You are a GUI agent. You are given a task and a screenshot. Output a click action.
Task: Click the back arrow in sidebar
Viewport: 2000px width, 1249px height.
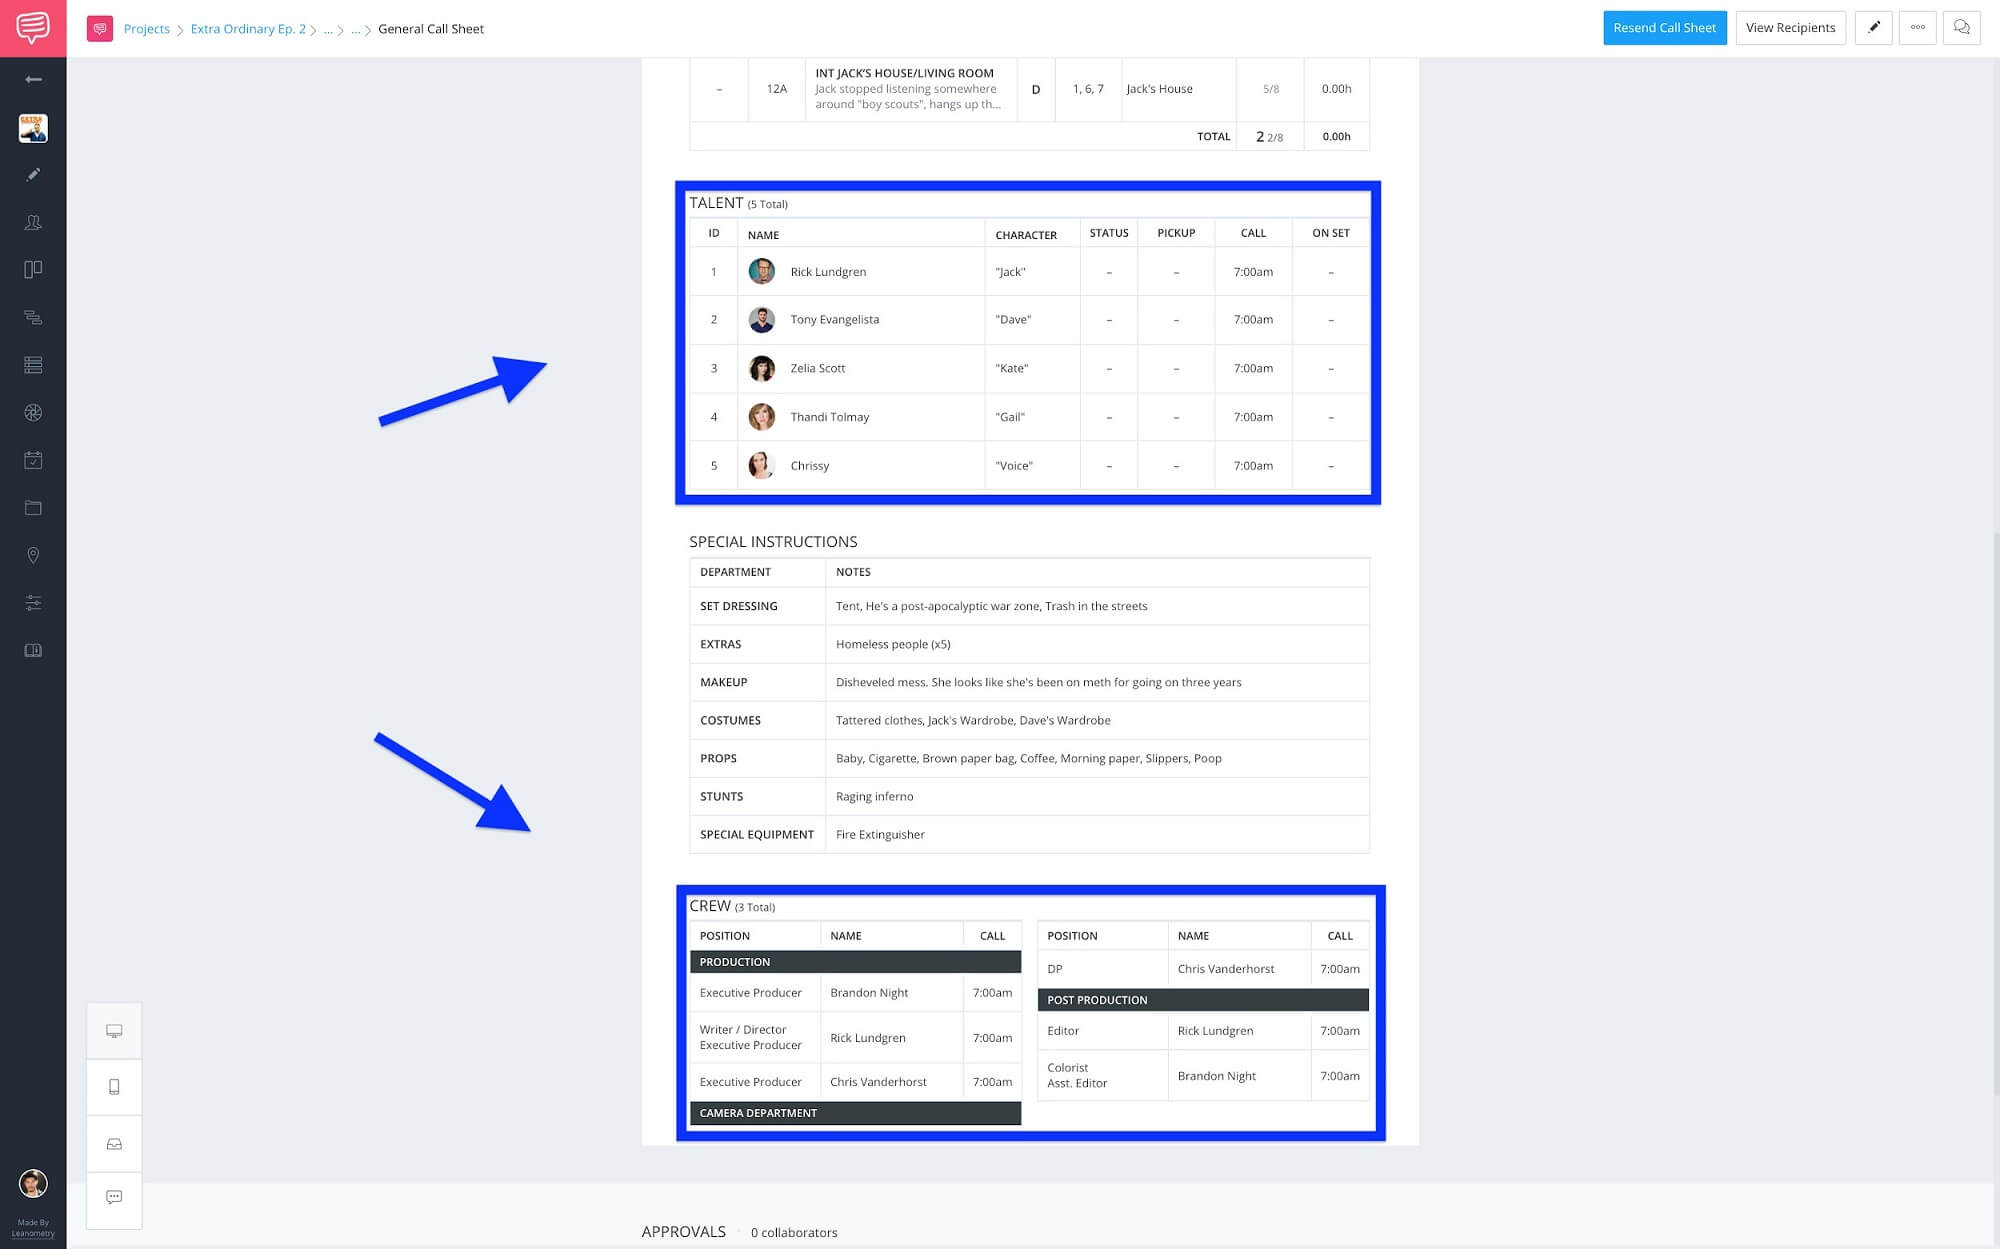(x=33, y=79)
